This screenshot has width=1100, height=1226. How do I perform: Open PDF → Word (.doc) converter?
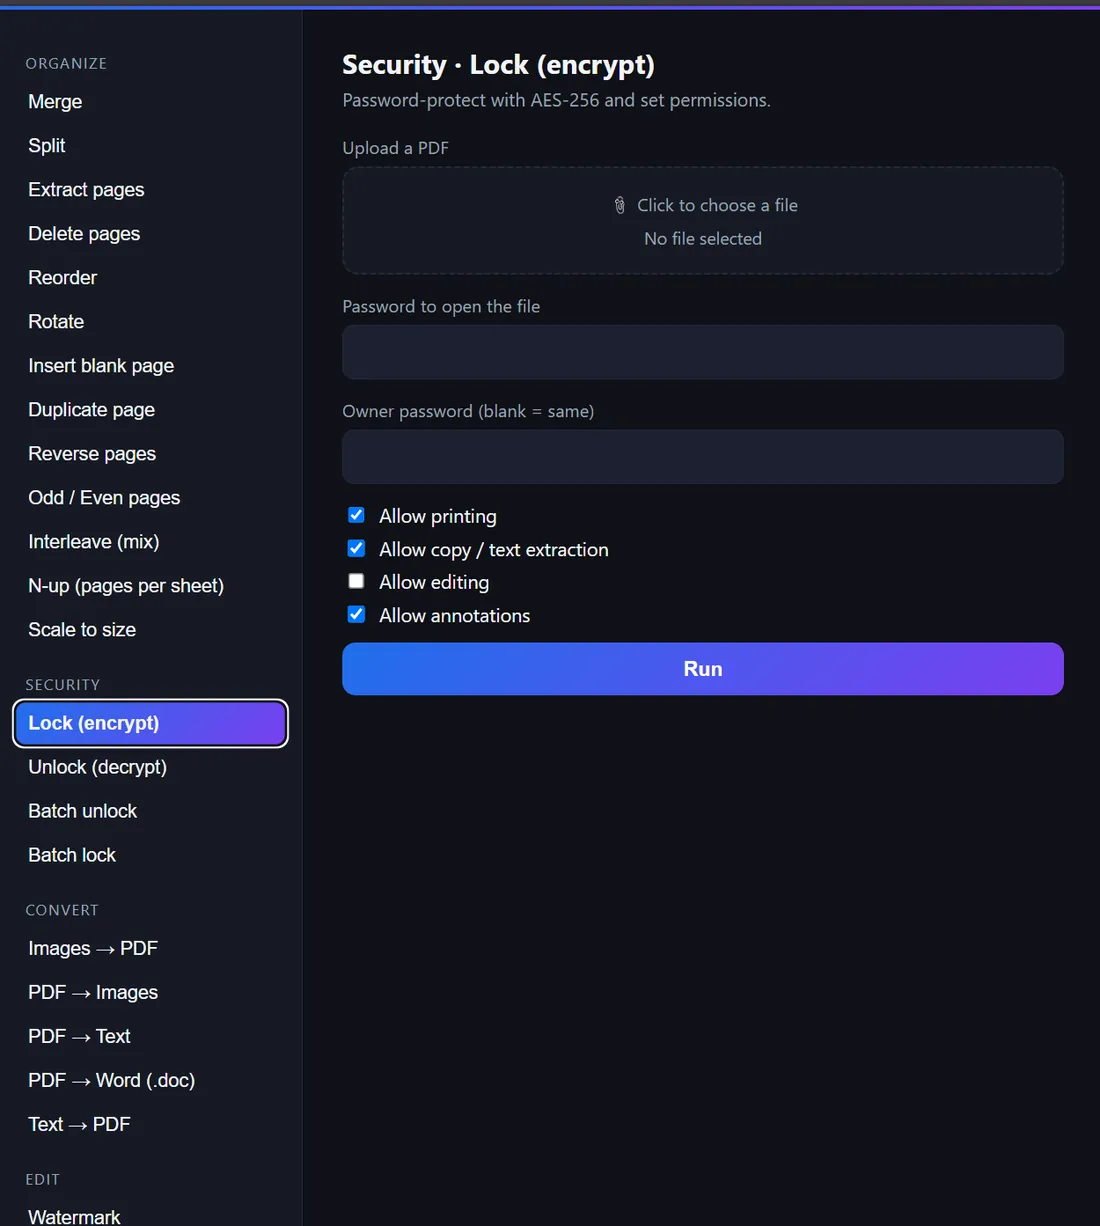(150, 1080)
